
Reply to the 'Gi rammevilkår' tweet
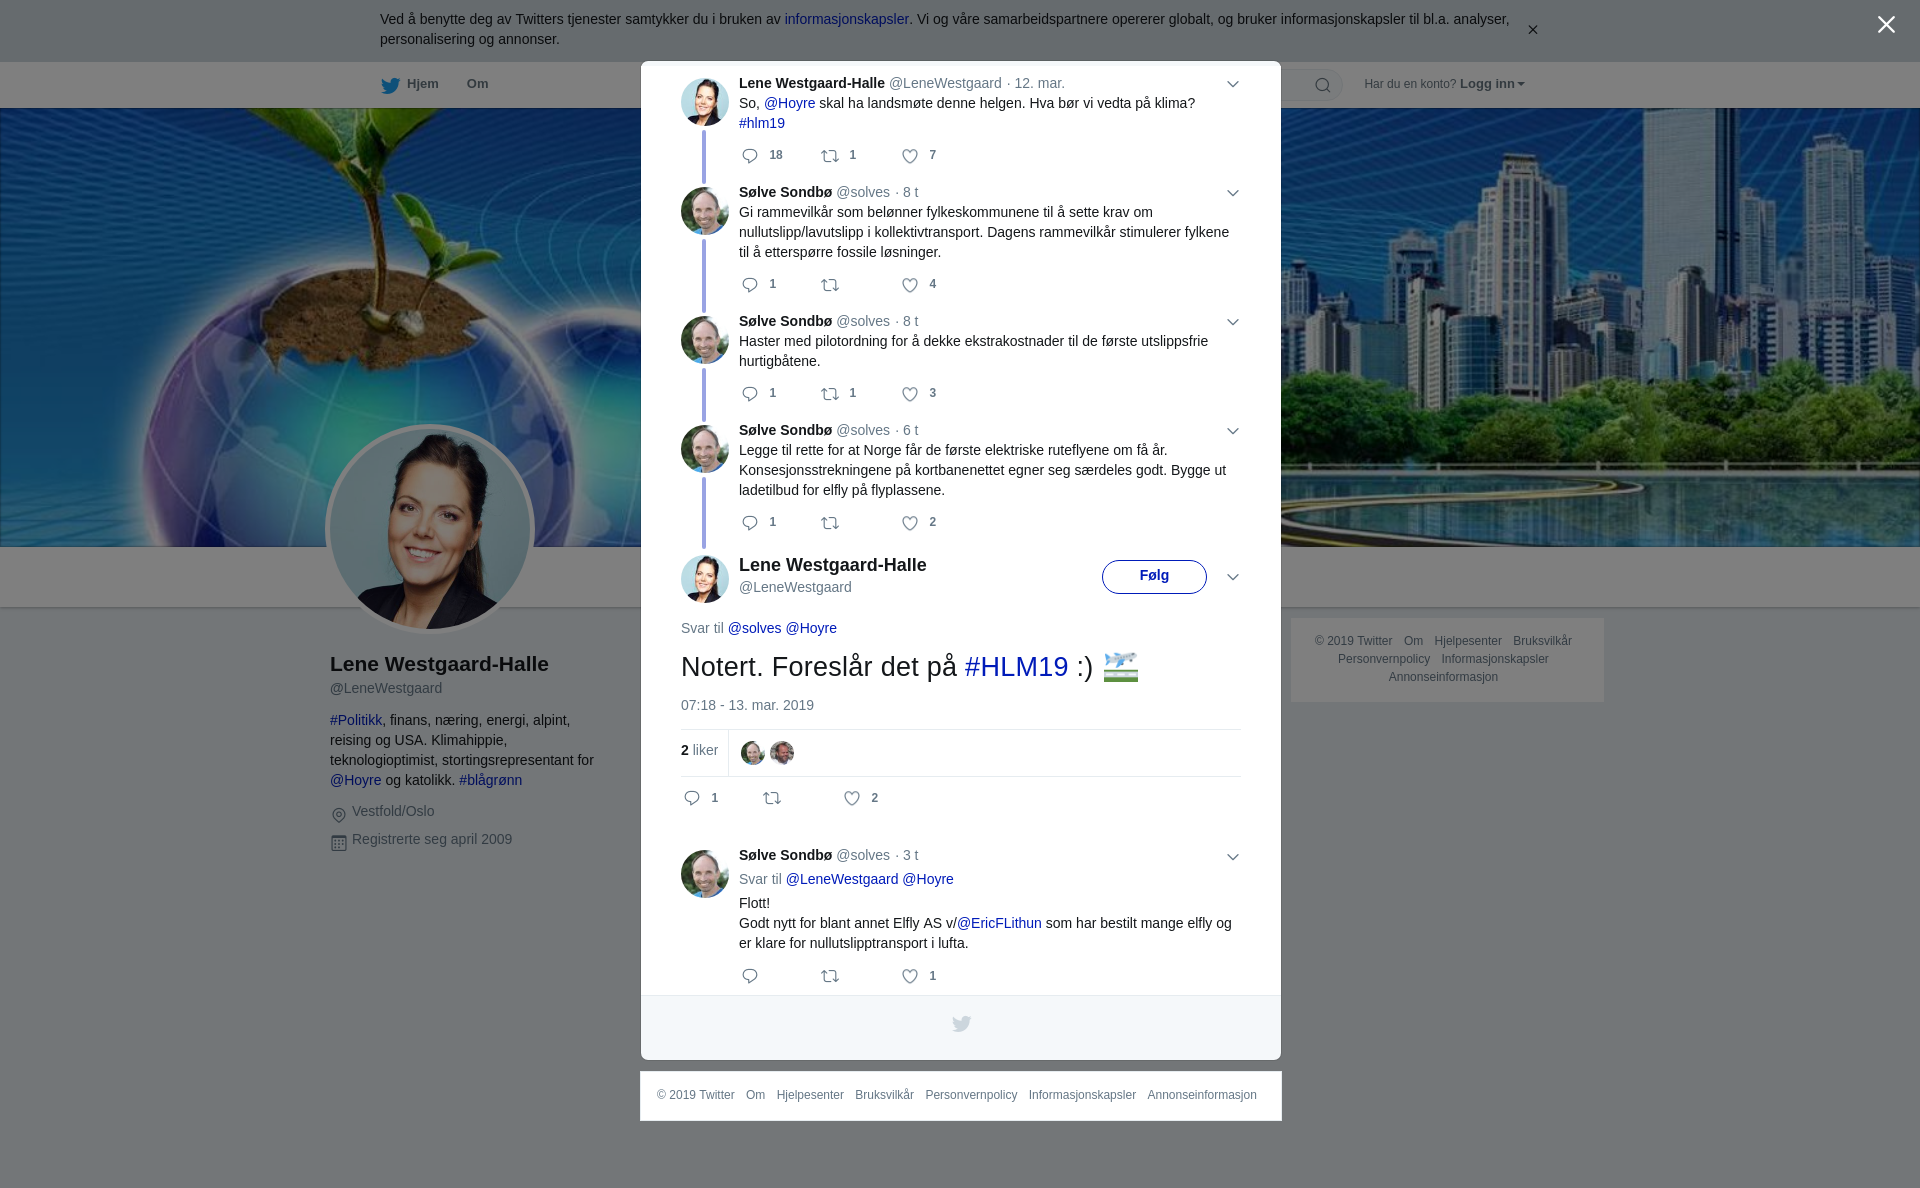pos(750,285)
